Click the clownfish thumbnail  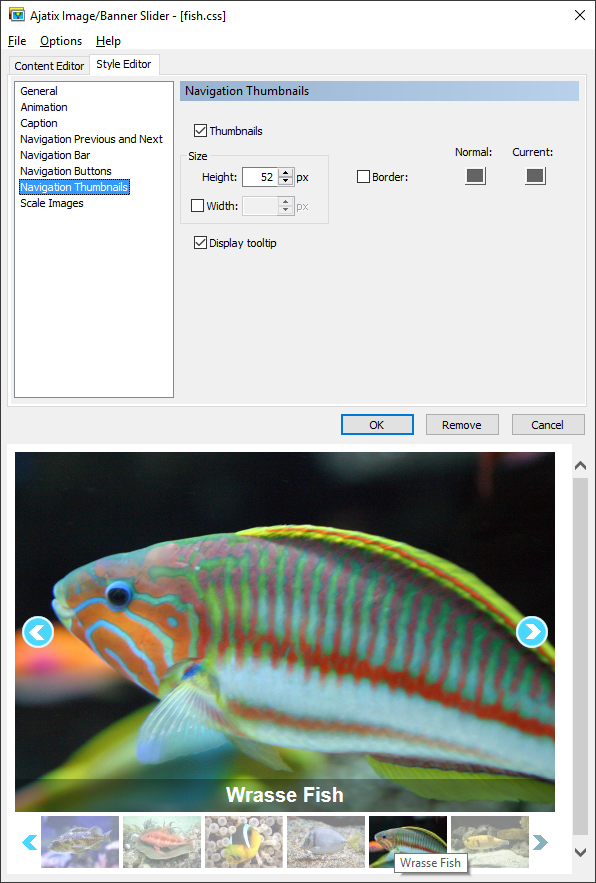244,842
